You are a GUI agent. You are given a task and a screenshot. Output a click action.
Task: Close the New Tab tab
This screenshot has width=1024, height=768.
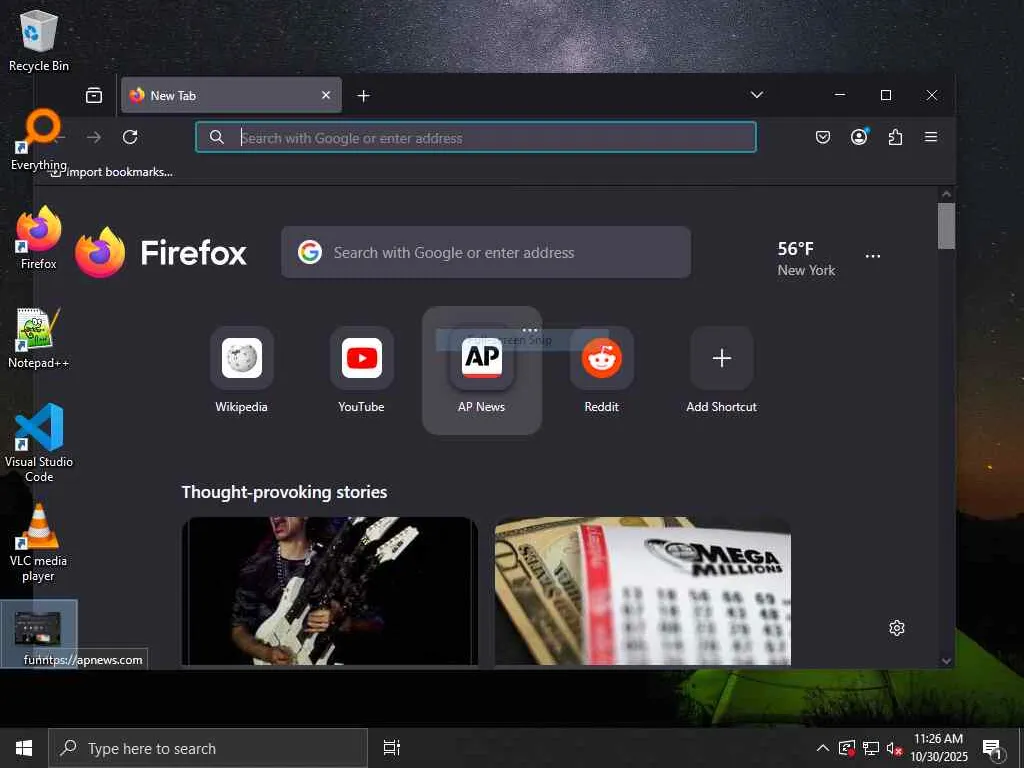pyautogui.click(x=326, y=95)
